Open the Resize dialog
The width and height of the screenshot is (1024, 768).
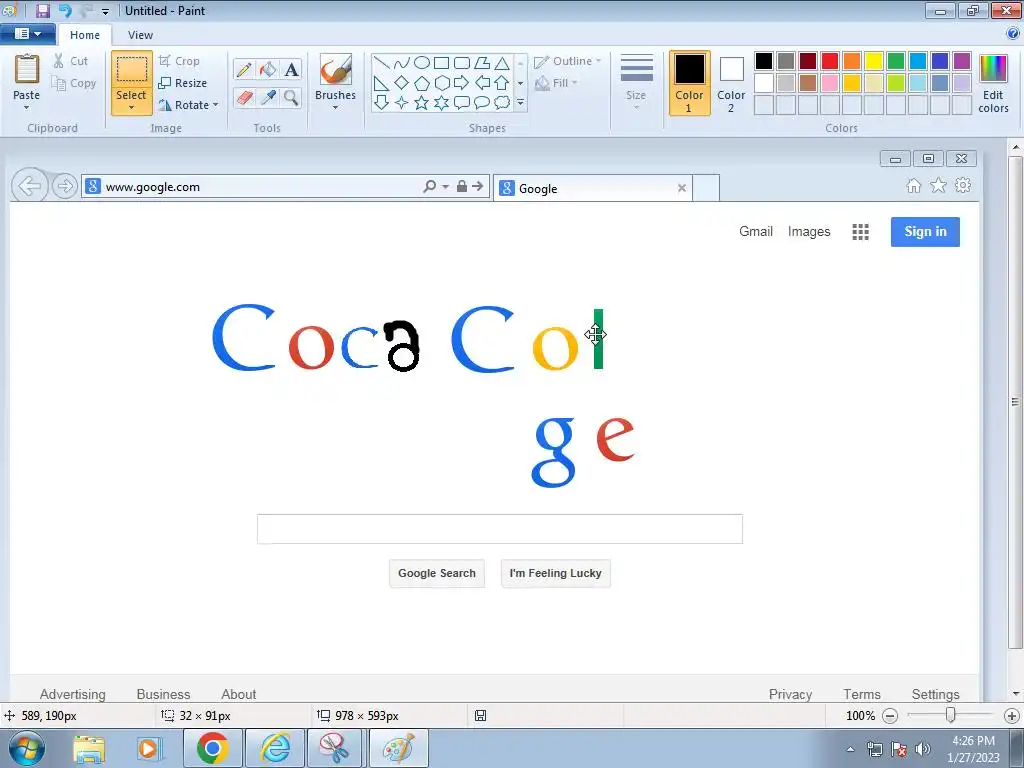pyautogui.click(x=183, y=83)
